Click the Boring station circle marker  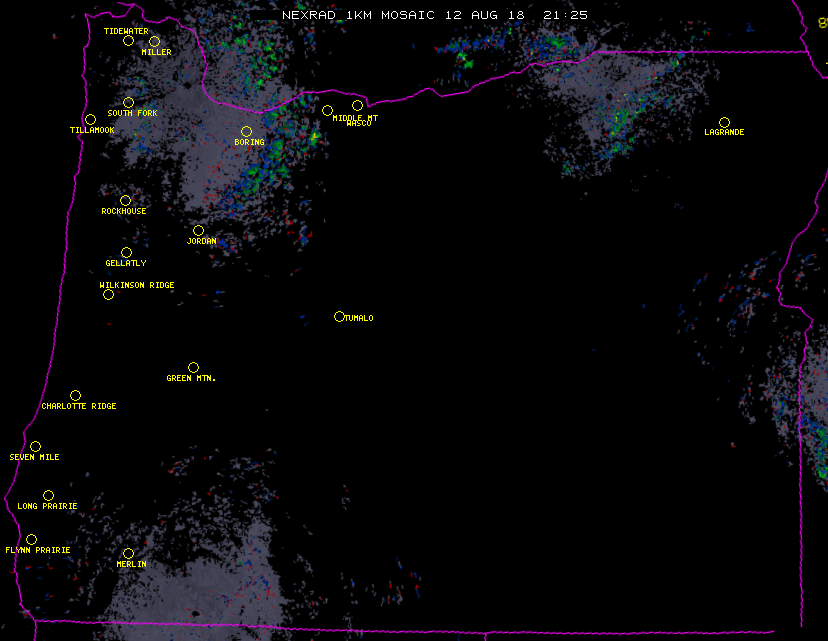coord(246,132)
